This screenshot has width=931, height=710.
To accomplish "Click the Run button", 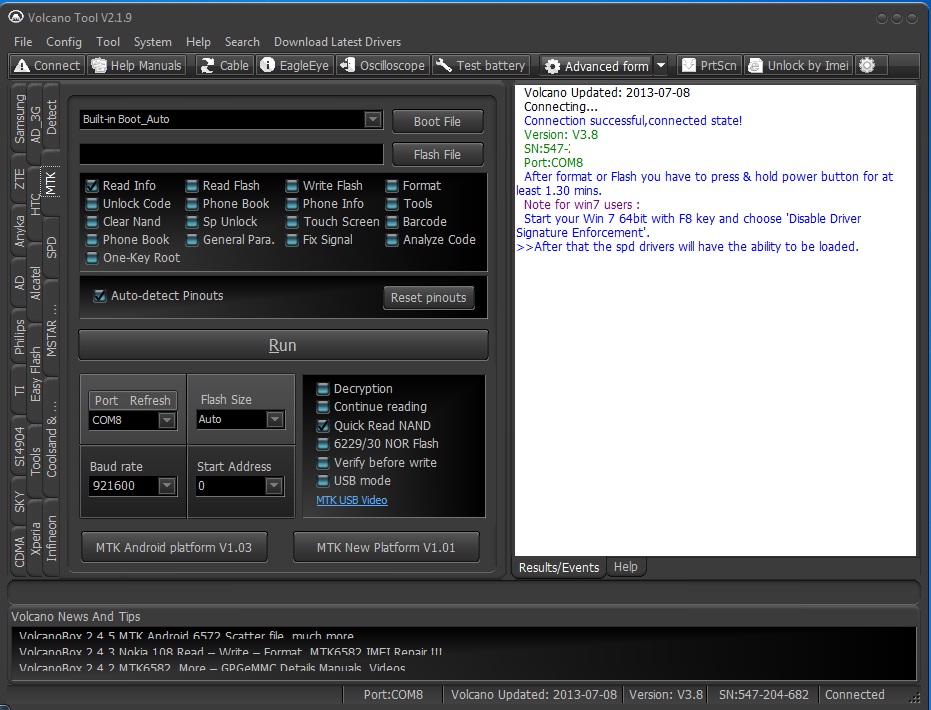I will point(283,346).
